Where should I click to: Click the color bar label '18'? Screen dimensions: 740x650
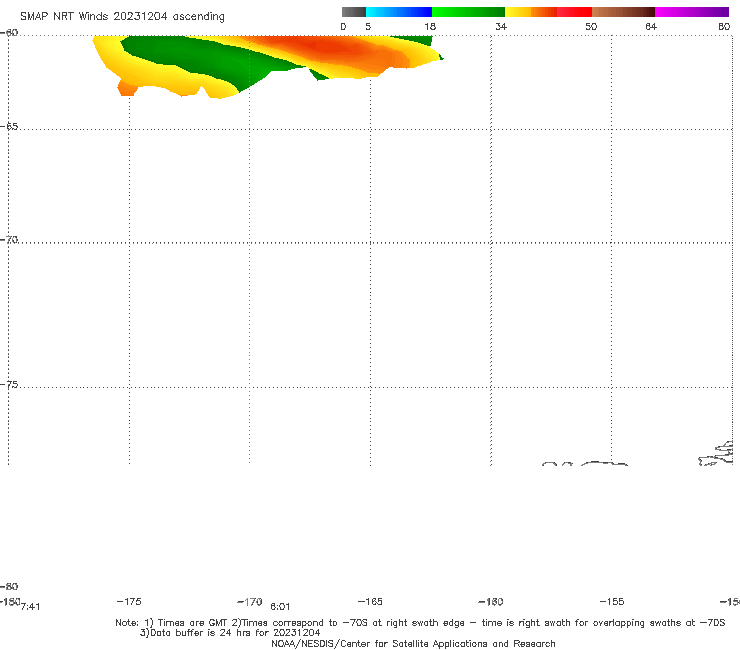click(x=430, y=26)
